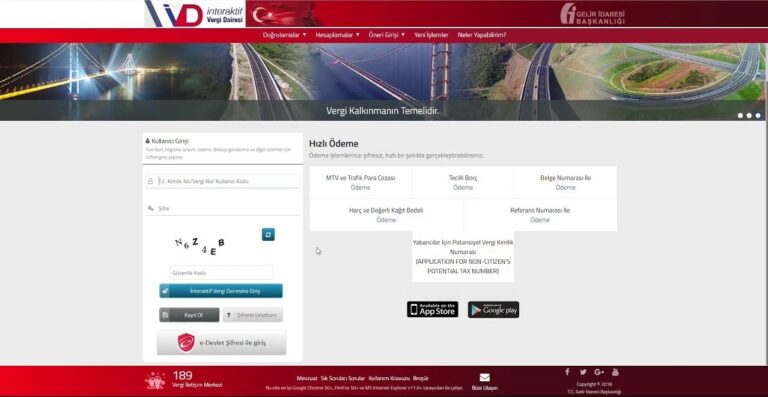Open MTV ve Trafik Para Cezası payment
Screen dimensions: 768x397
click(x=360, y=183)
